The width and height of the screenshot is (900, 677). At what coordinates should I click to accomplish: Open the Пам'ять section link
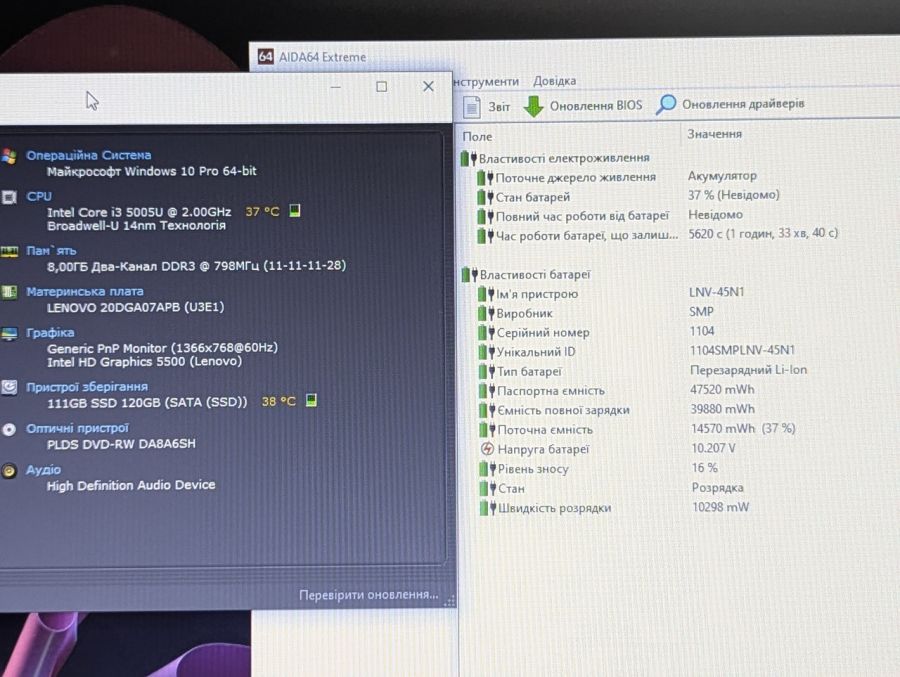[51, 251]
